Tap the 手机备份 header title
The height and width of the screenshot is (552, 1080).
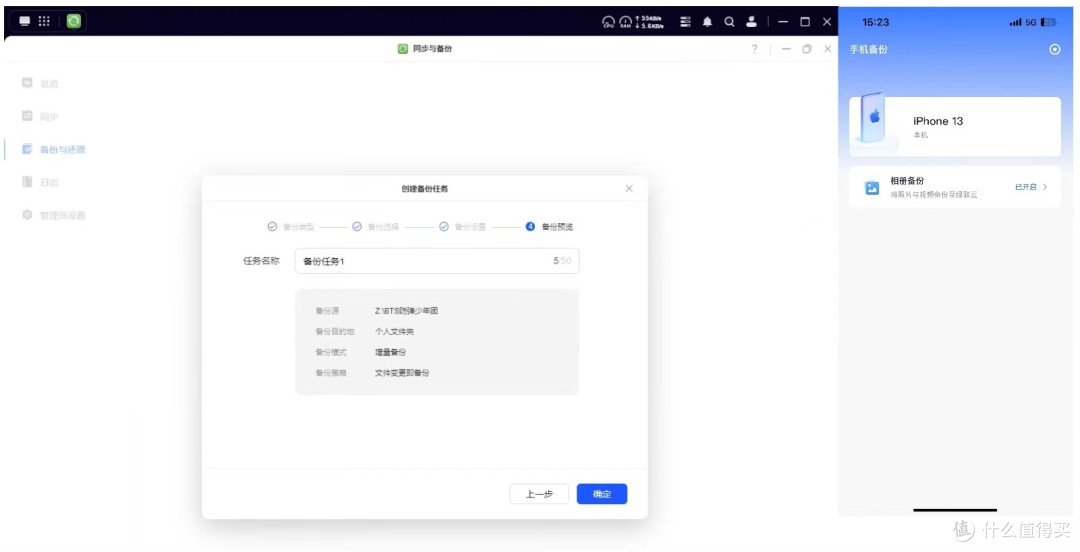pos(868,50)
